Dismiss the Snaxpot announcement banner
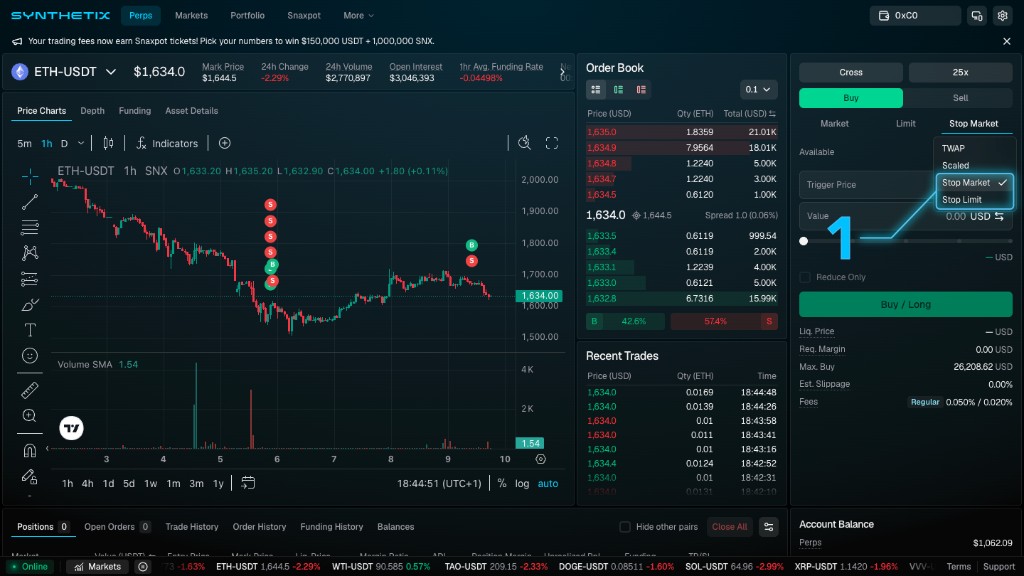The image size is (1024, 576). (x=1006, y=41)
